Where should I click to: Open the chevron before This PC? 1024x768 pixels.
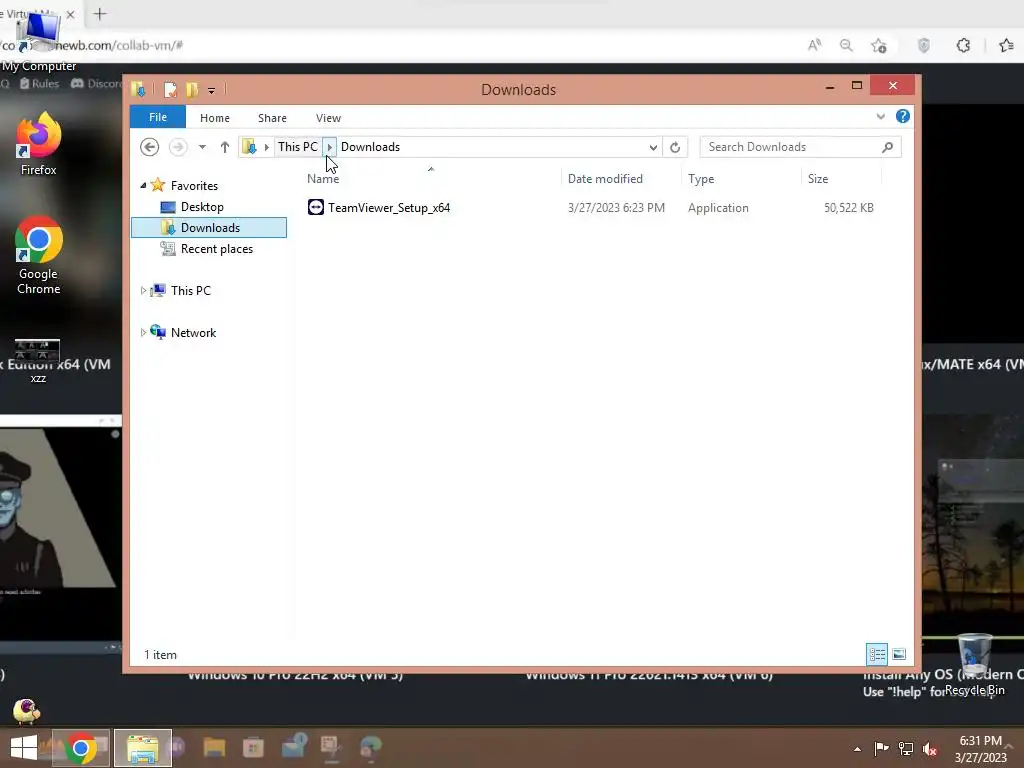pos(266,147)
